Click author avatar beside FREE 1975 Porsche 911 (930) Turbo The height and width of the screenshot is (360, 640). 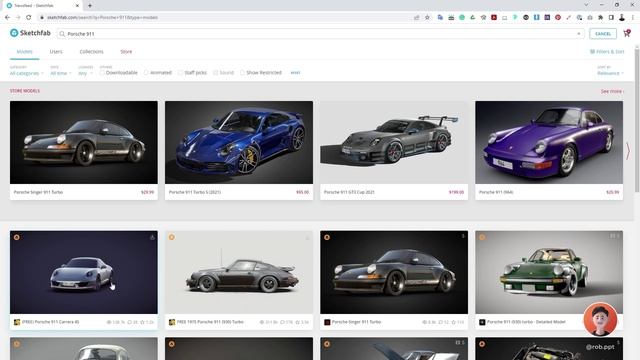[172, 322]
